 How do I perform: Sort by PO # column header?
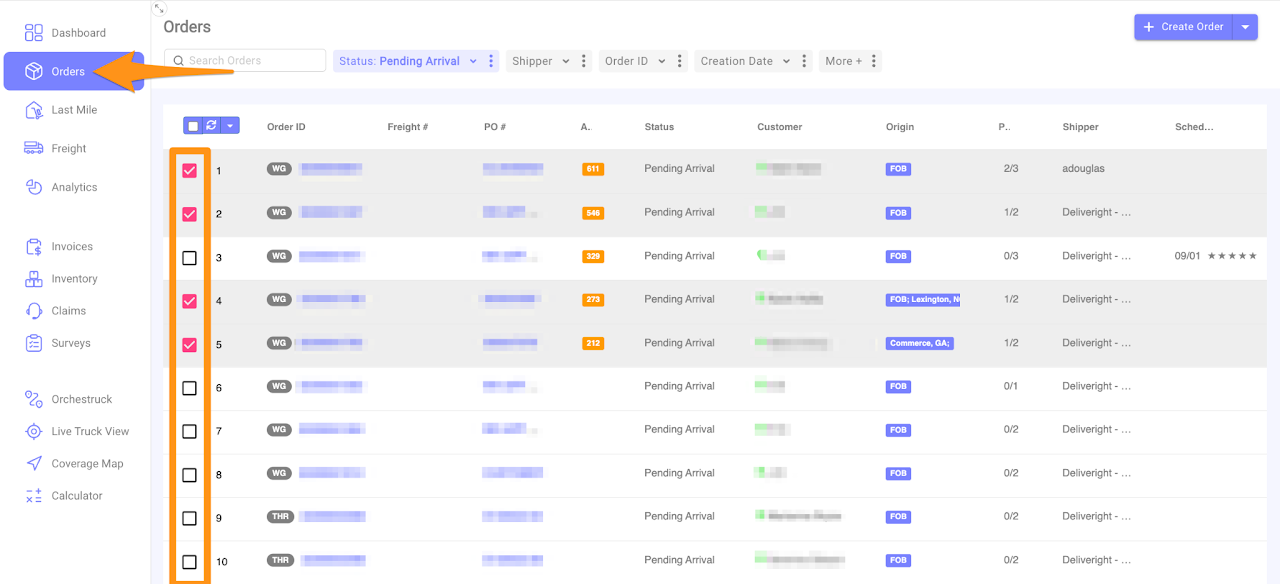pyautogui.click(x=495, y=127)
